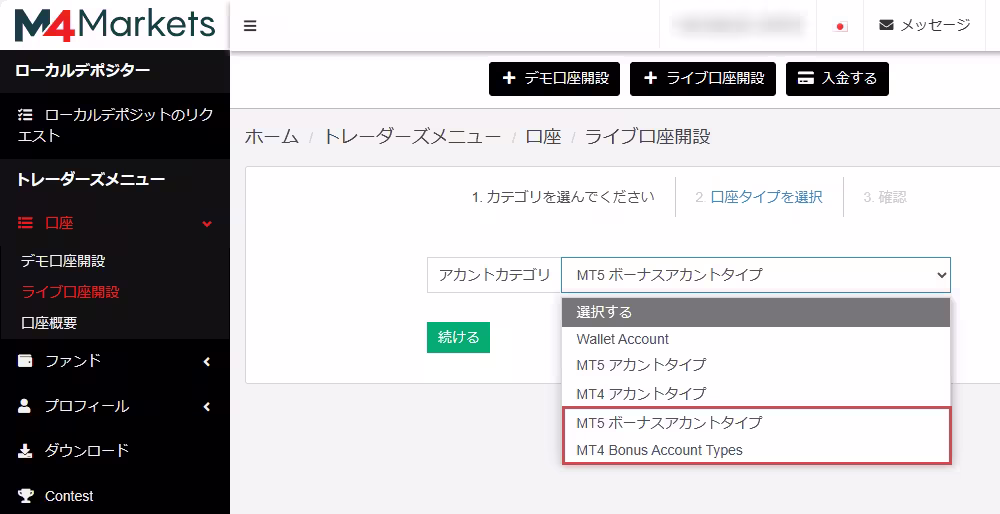Open メッセージ in the header
Viewport: 1000px width, 514px height.
[925, 25]
